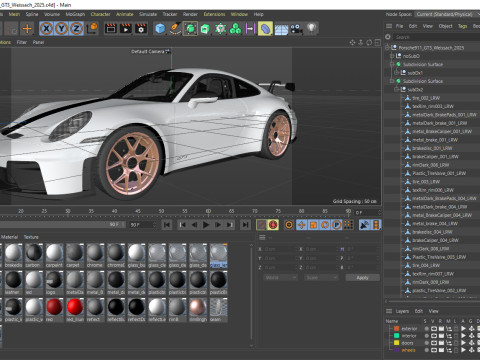Open the MoGraph Cloner icon
Viewport: 480px width, 360px height.
(x=220, y=29)
